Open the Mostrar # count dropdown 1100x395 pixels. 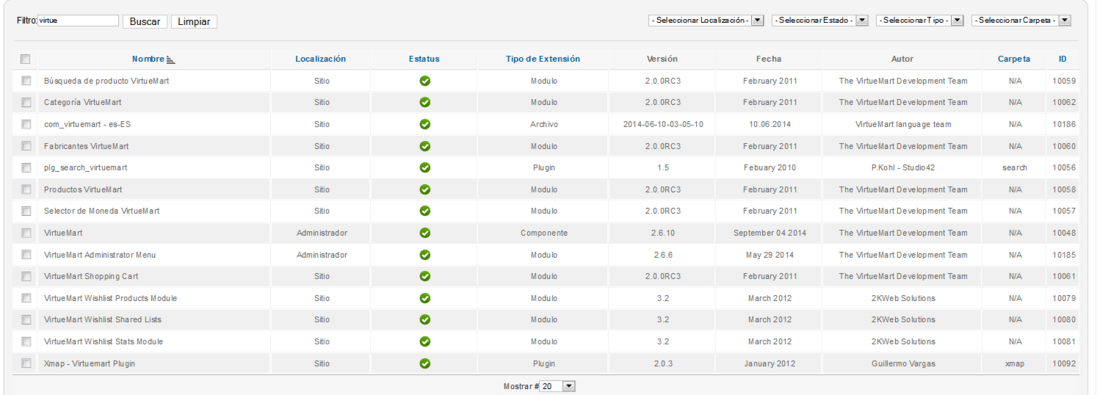point(558,387)
